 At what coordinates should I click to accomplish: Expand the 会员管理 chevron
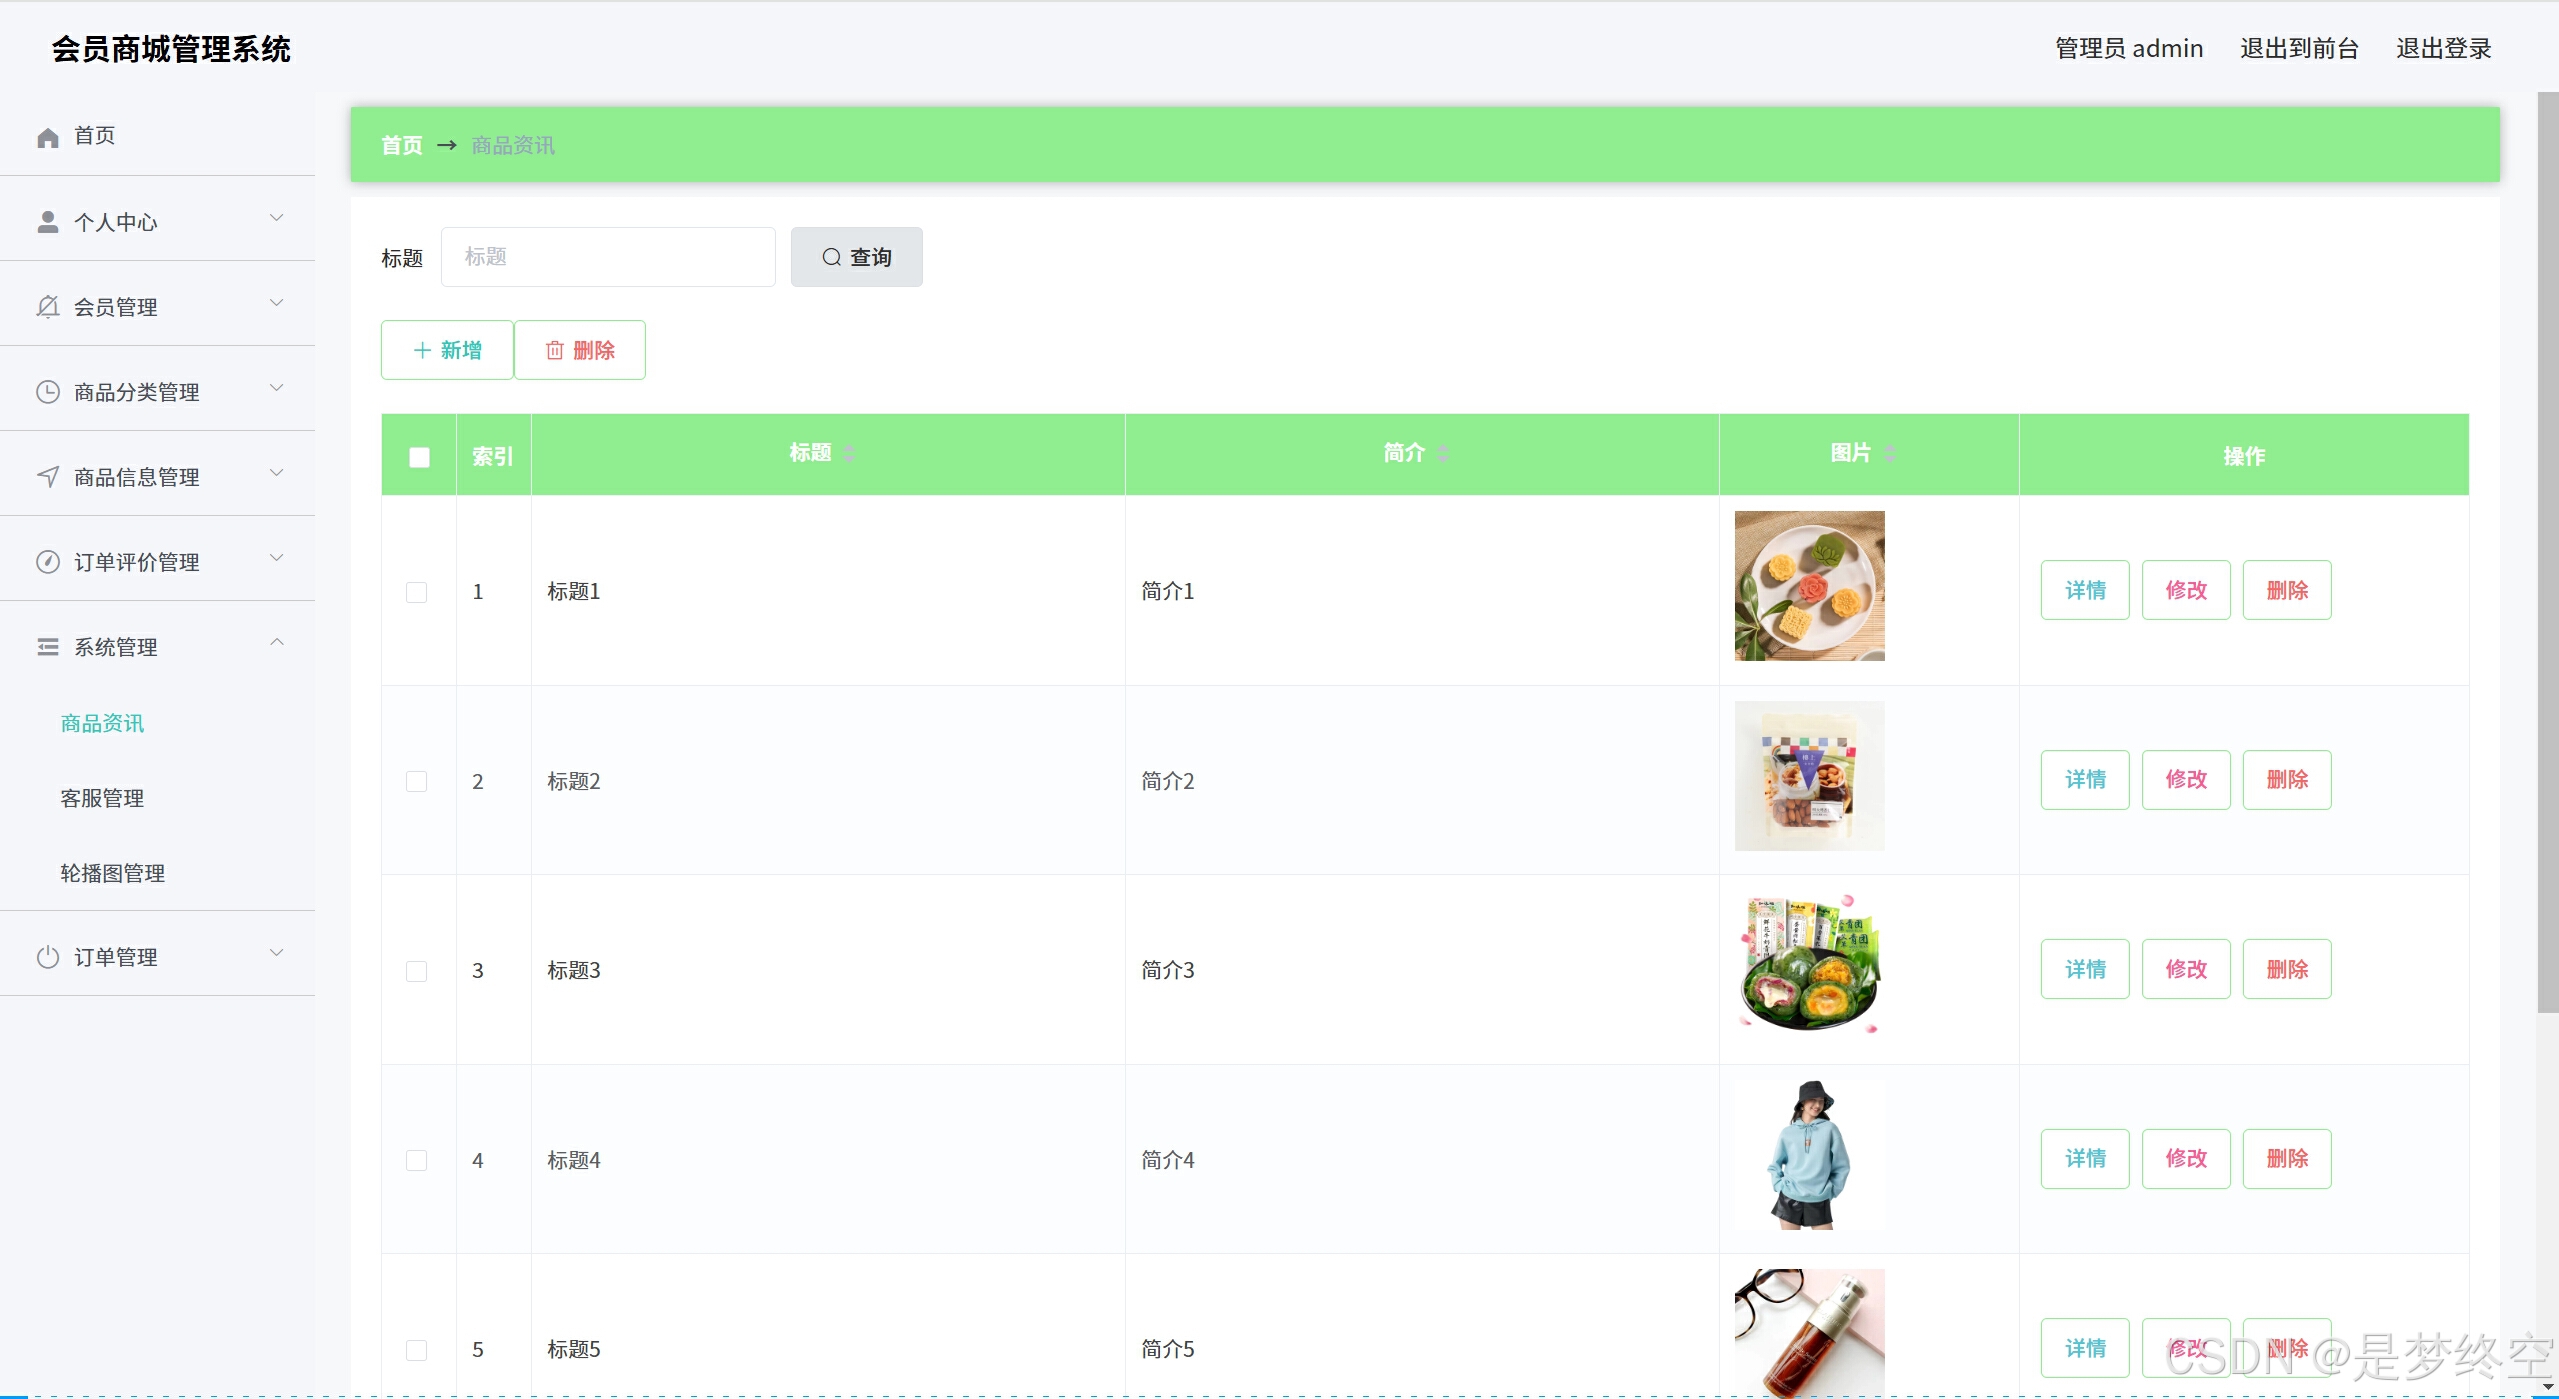point(277,303)
